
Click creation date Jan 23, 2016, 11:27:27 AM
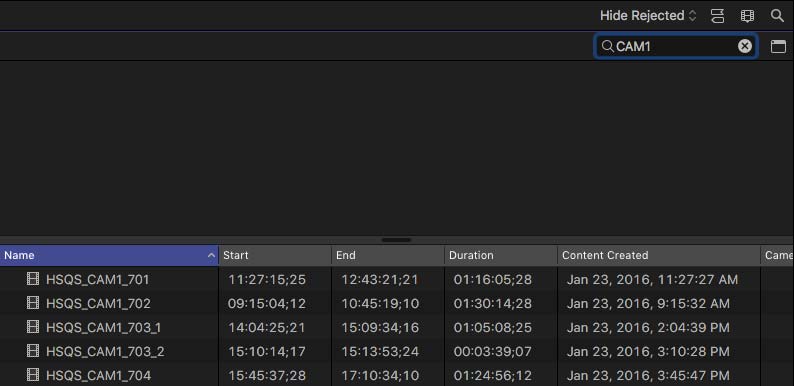(652, 280)
